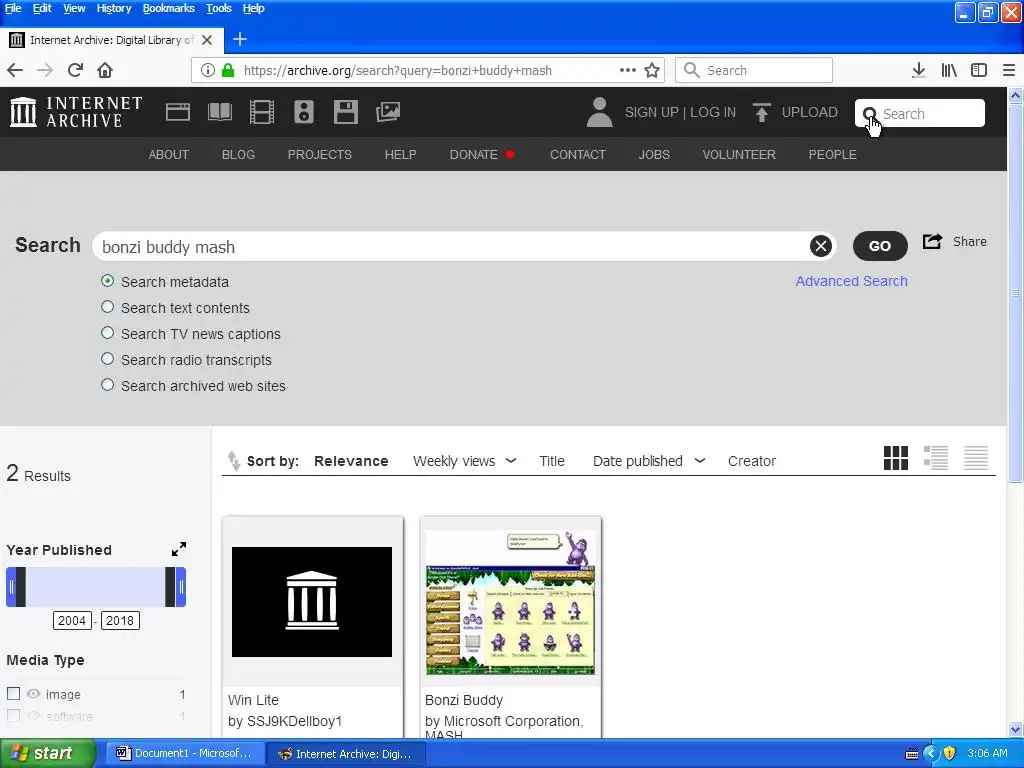This screenshot has height=768, width=1024.
Task: Open the Bonzi Buddy result thumbnail
Action: [x=511, y=602]
